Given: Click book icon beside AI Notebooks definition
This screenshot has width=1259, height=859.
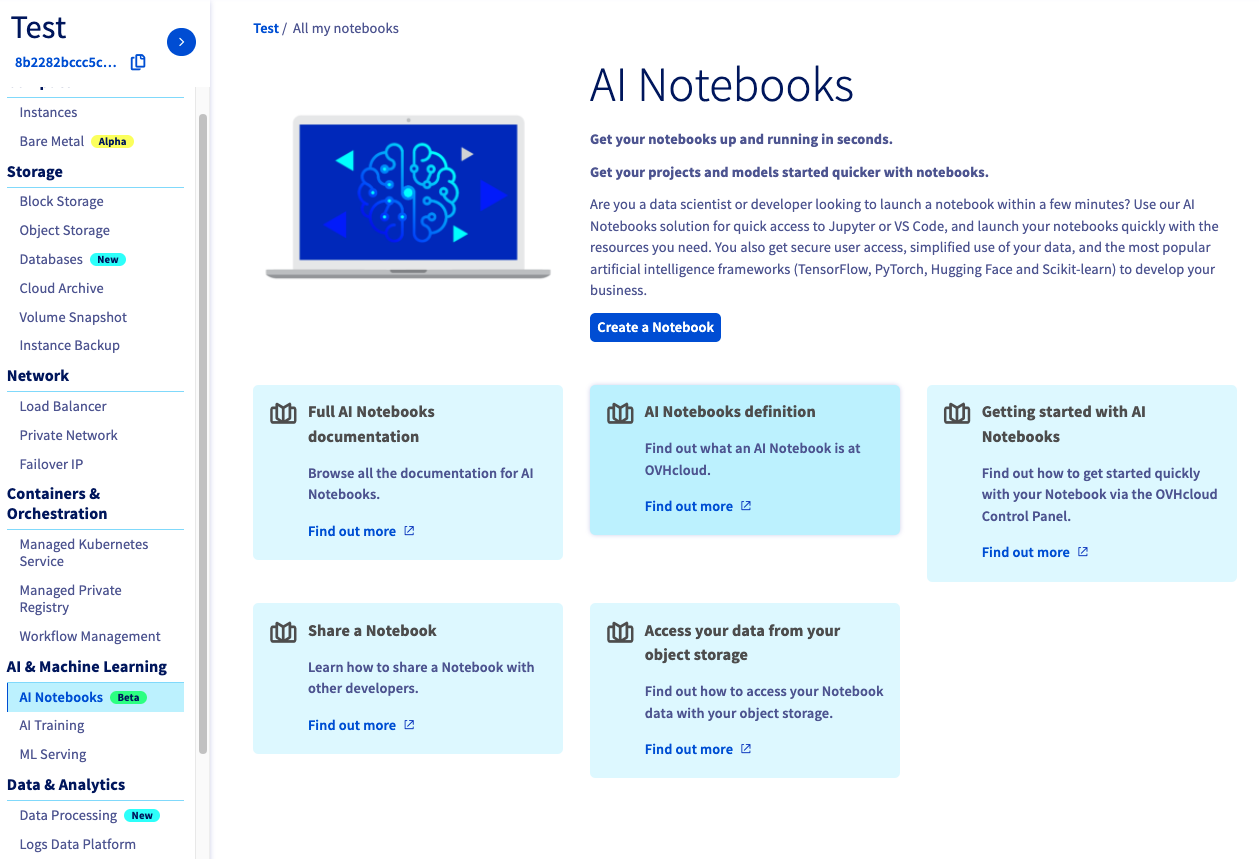Looking at the screenshot, I should coord(620,413).
